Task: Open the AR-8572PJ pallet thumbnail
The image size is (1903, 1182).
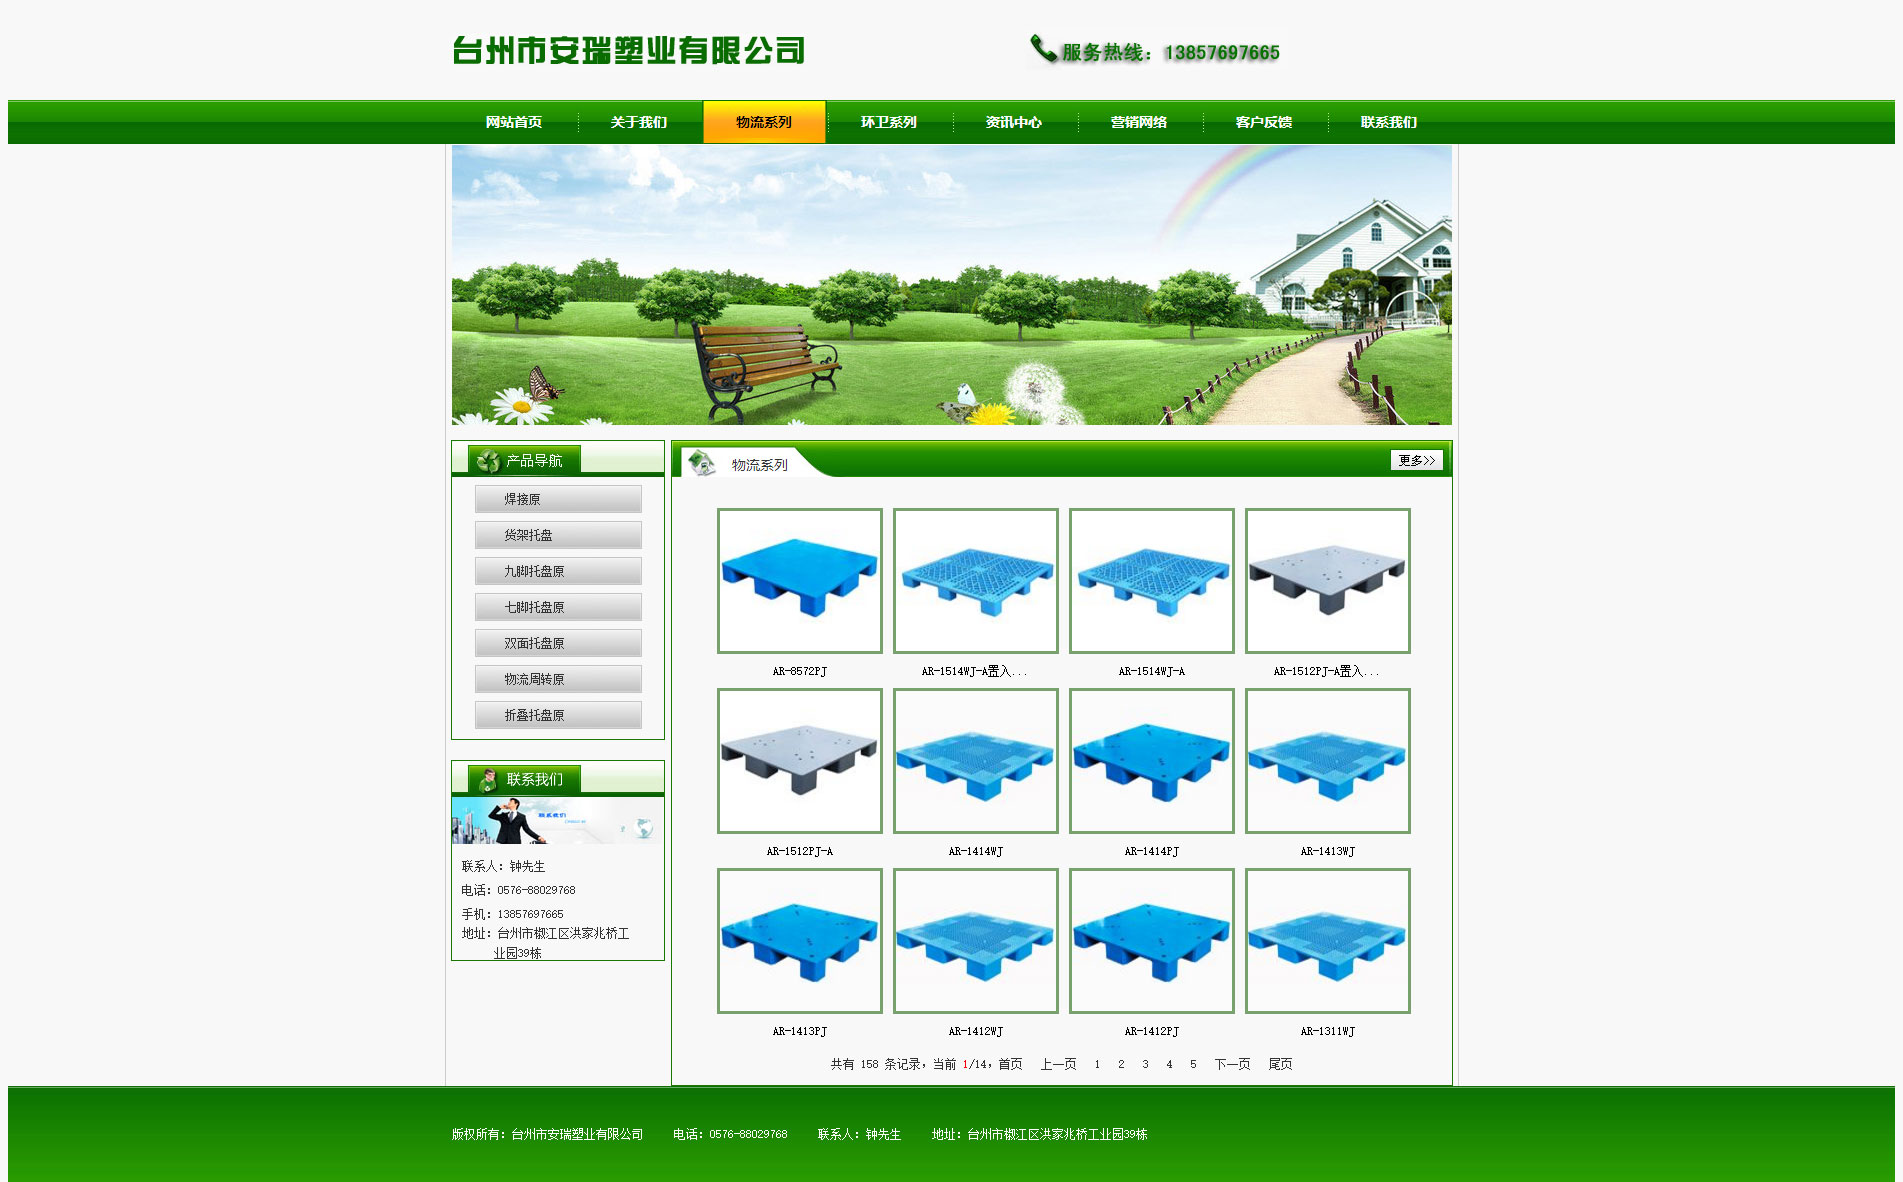Action: (x=800, y=580)
